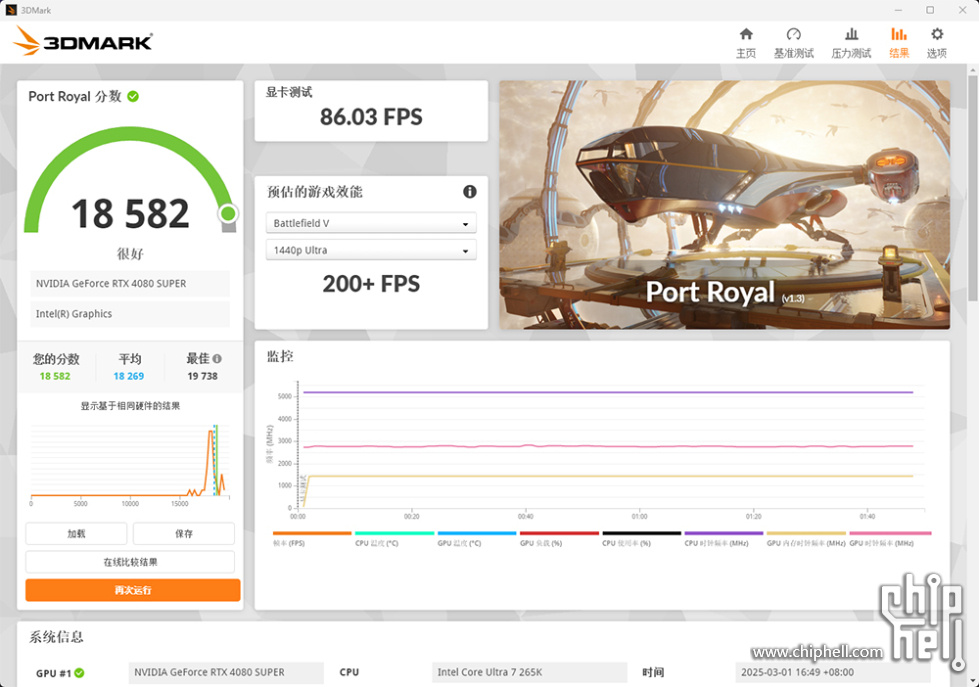979x687 pixels.
Task: Toggle CPU 温度 teal legend swatch
Action: (395, 533)
